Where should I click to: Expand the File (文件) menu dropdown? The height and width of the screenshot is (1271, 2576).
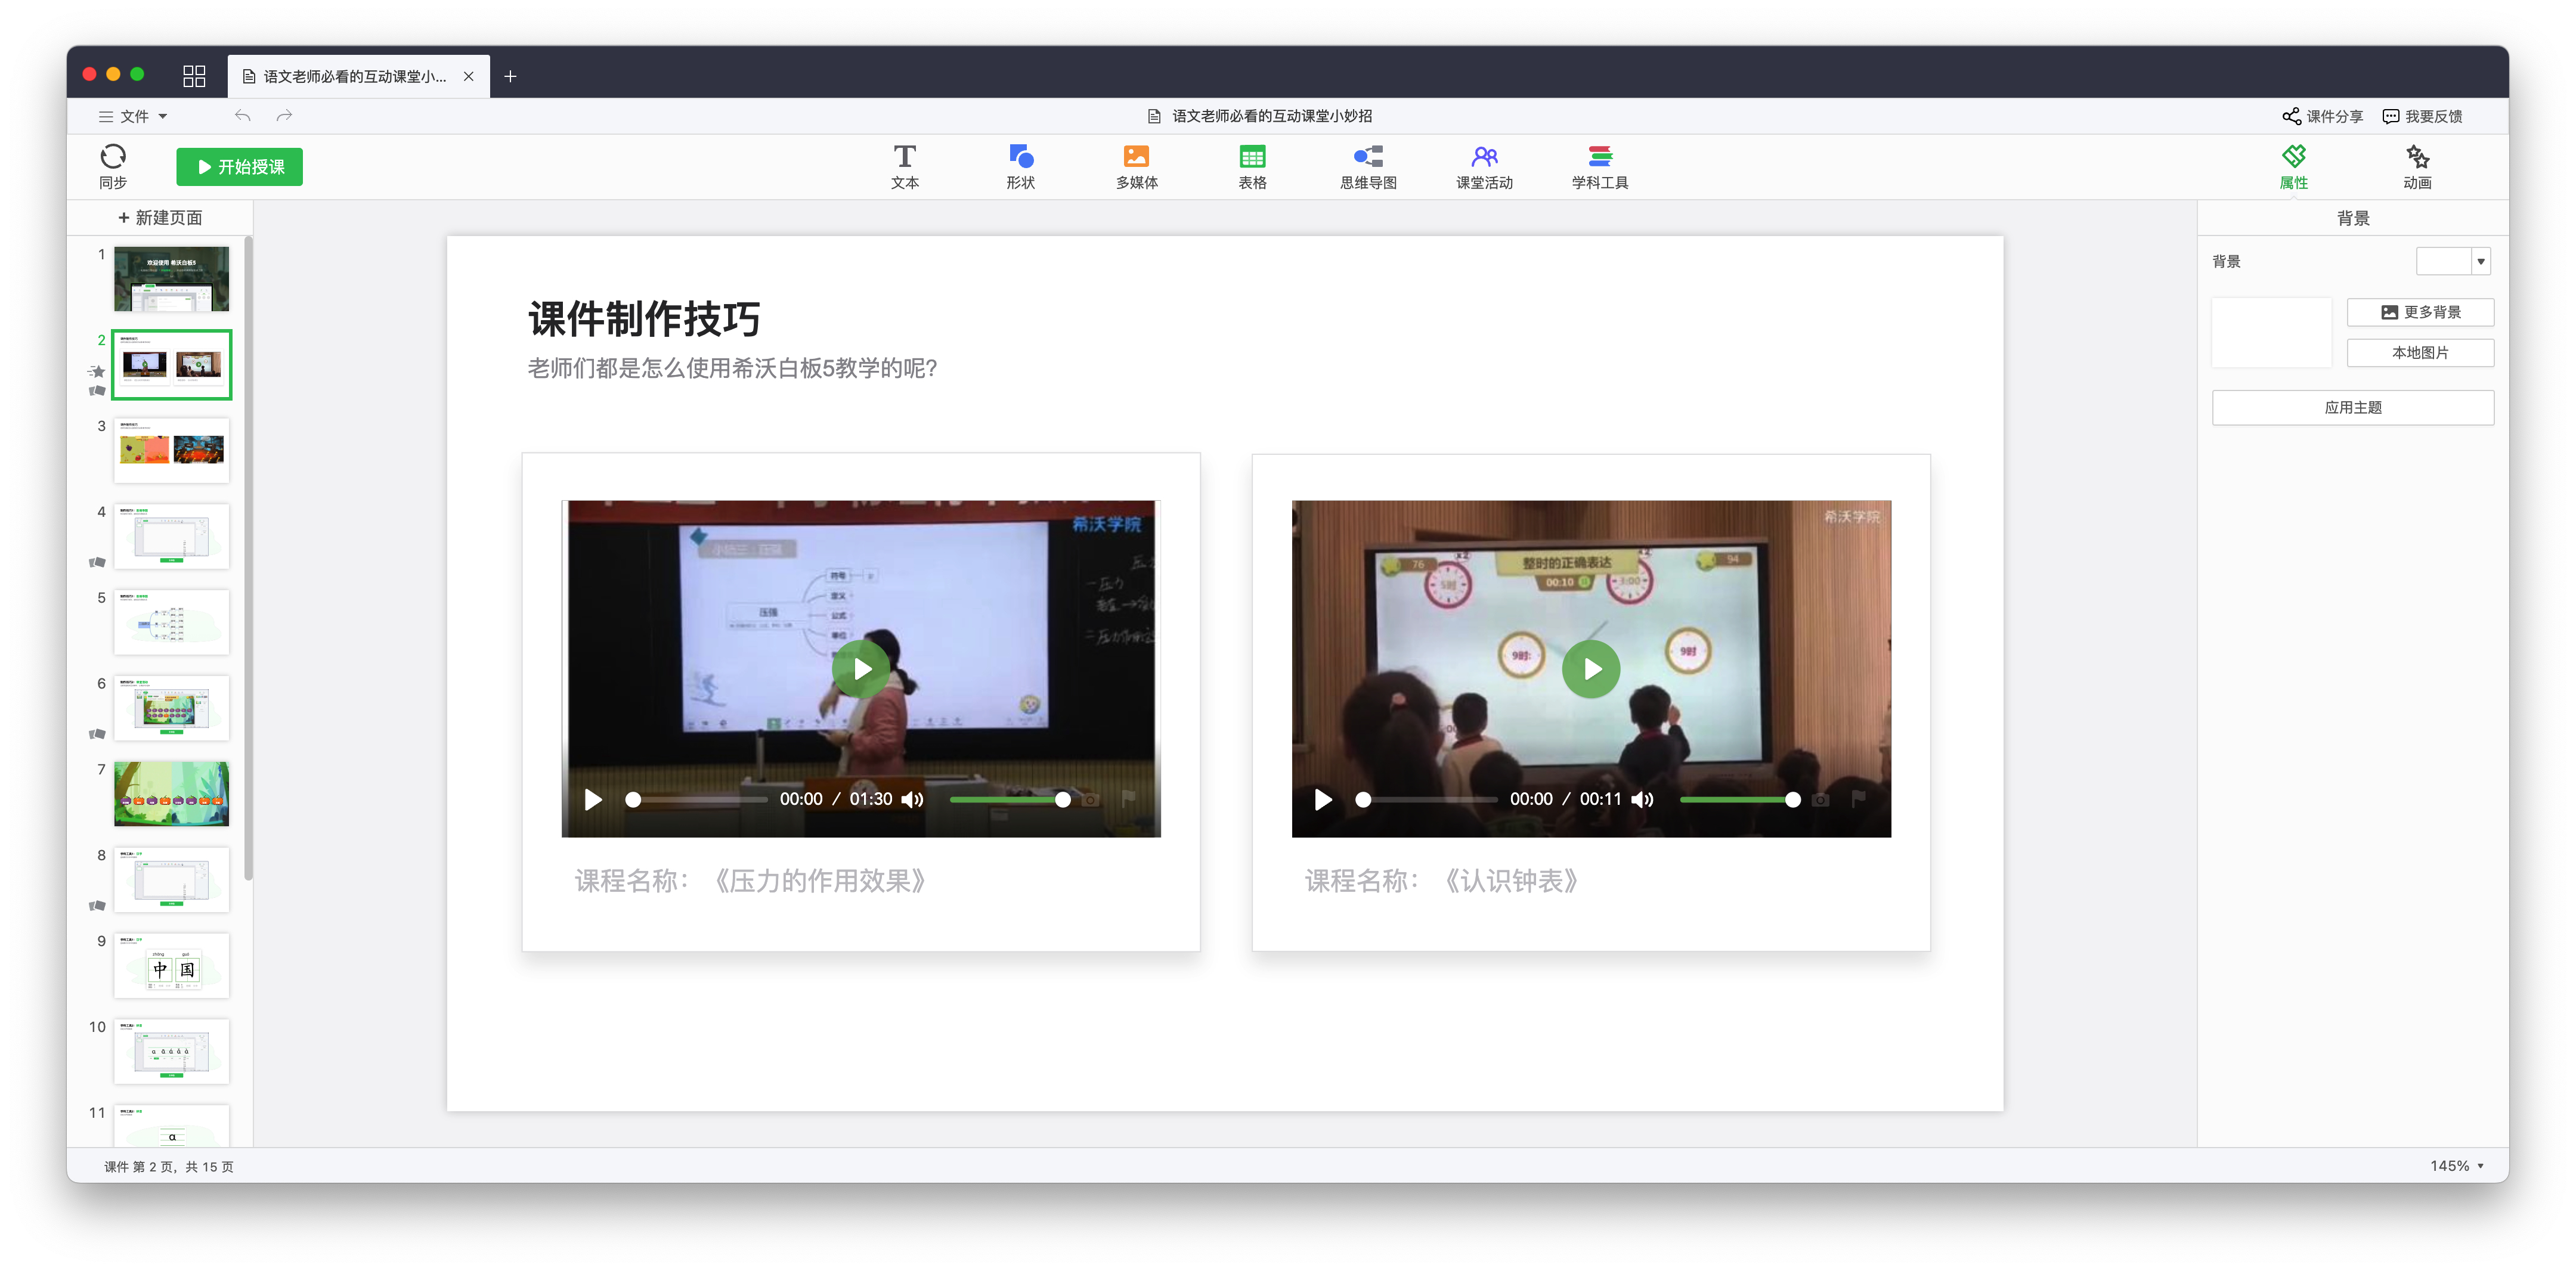[134, 116]
